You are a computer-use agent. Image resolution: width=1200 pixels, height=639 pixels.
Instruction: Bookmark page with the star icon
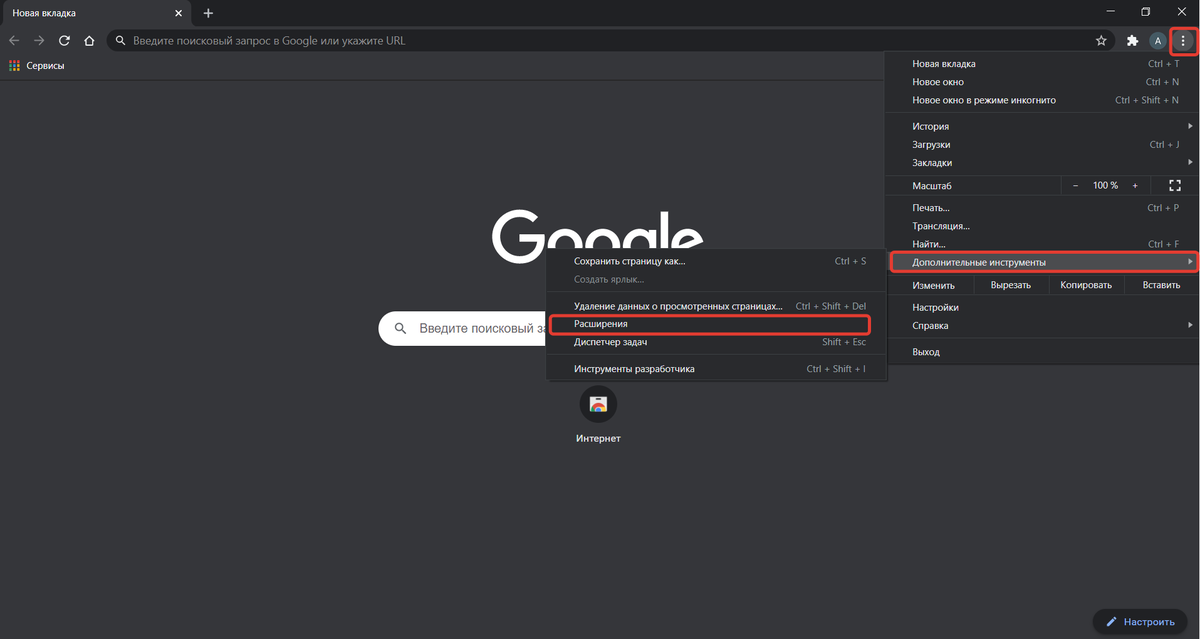point(1101,41)
